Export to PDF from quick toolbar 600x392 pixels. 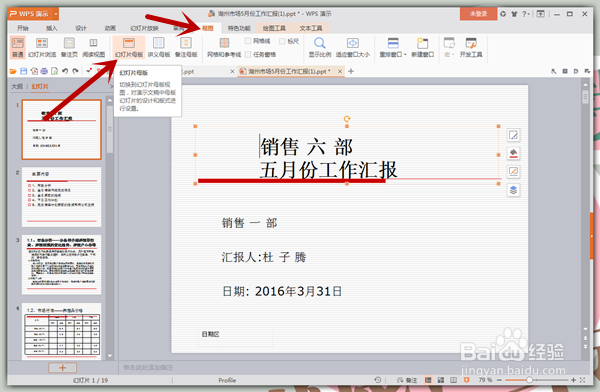coord(34,71)
